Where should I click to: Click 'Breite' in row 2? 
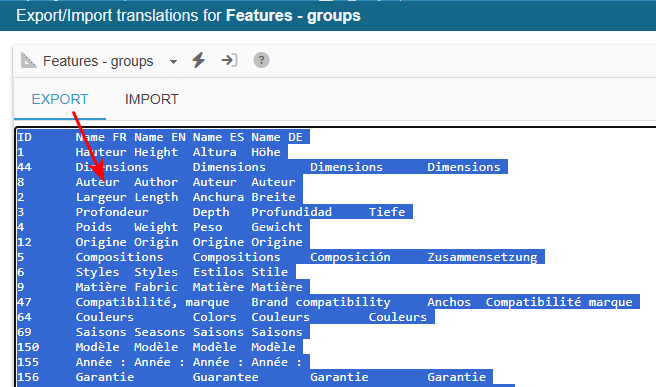click(x=274, y=197)
